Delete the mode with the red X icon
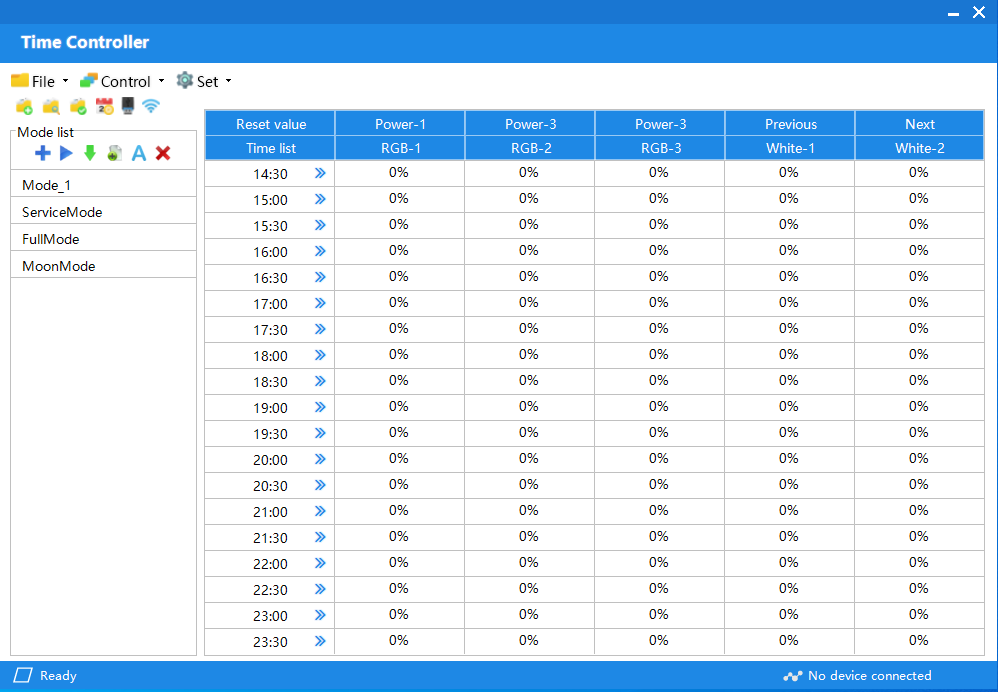This screenshot has height=692, width=998. (x=163, y=153)
